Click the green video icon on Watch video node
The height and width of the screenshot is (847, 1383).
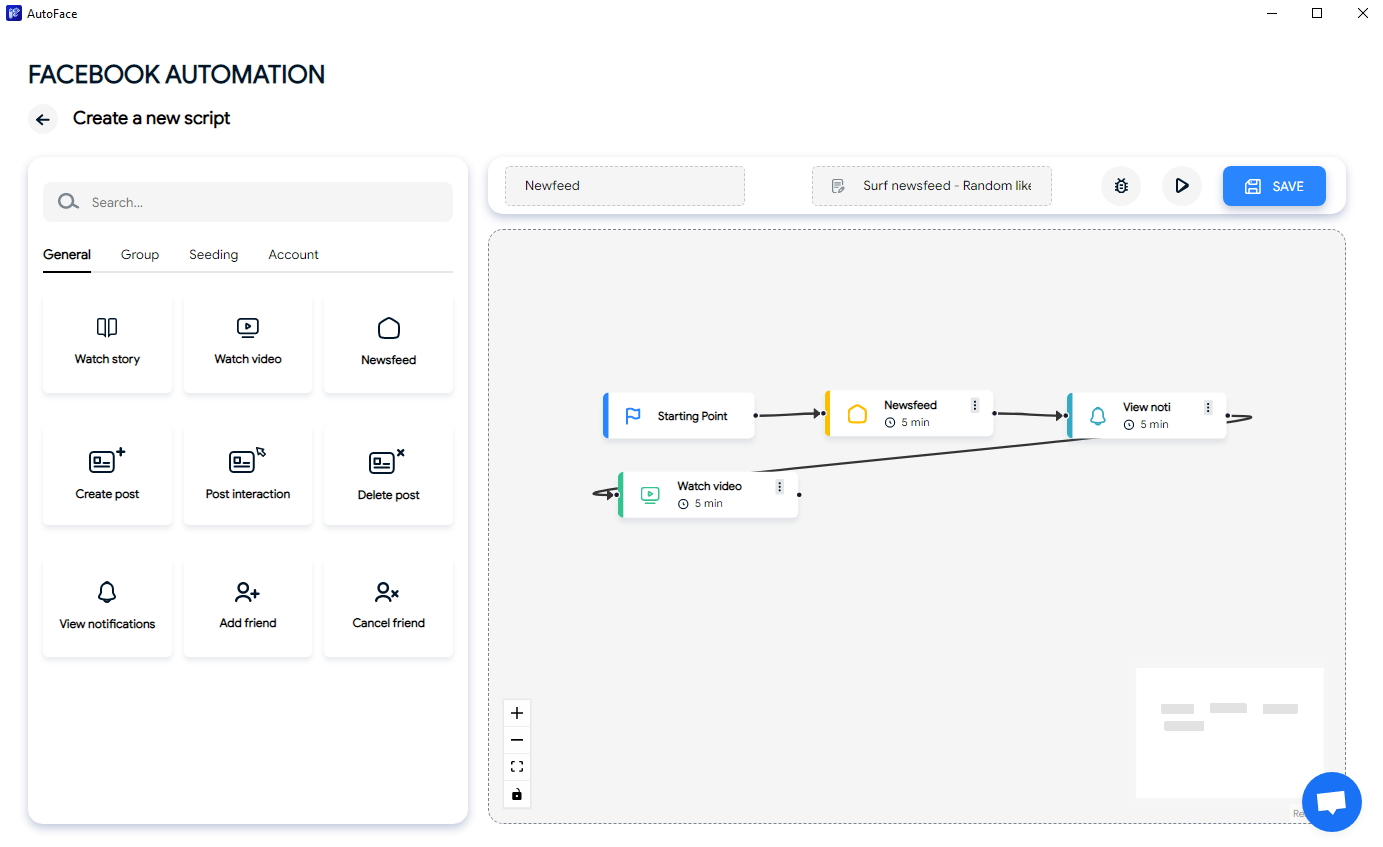point(650,495)
